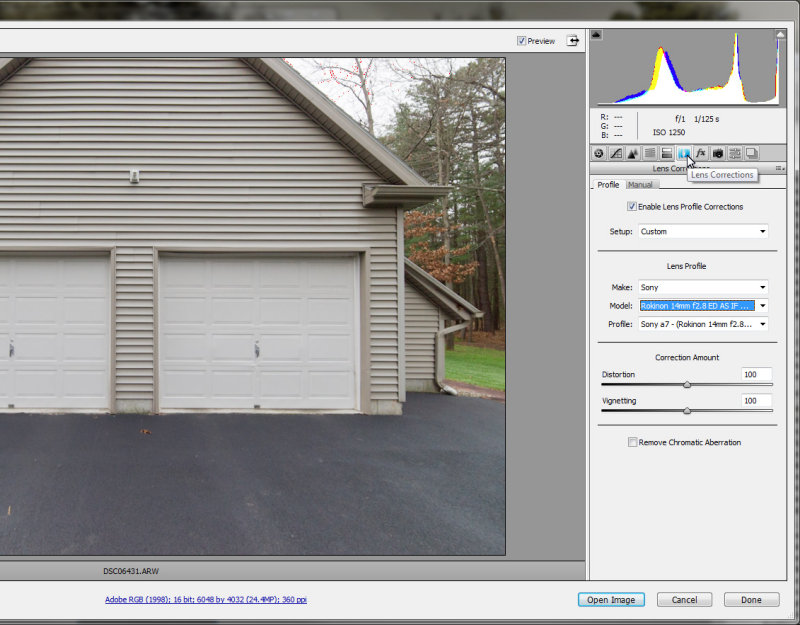Open the Presets panel icon
The width and height of the screenshot is (800, 625).
click(x=735, y=153)
